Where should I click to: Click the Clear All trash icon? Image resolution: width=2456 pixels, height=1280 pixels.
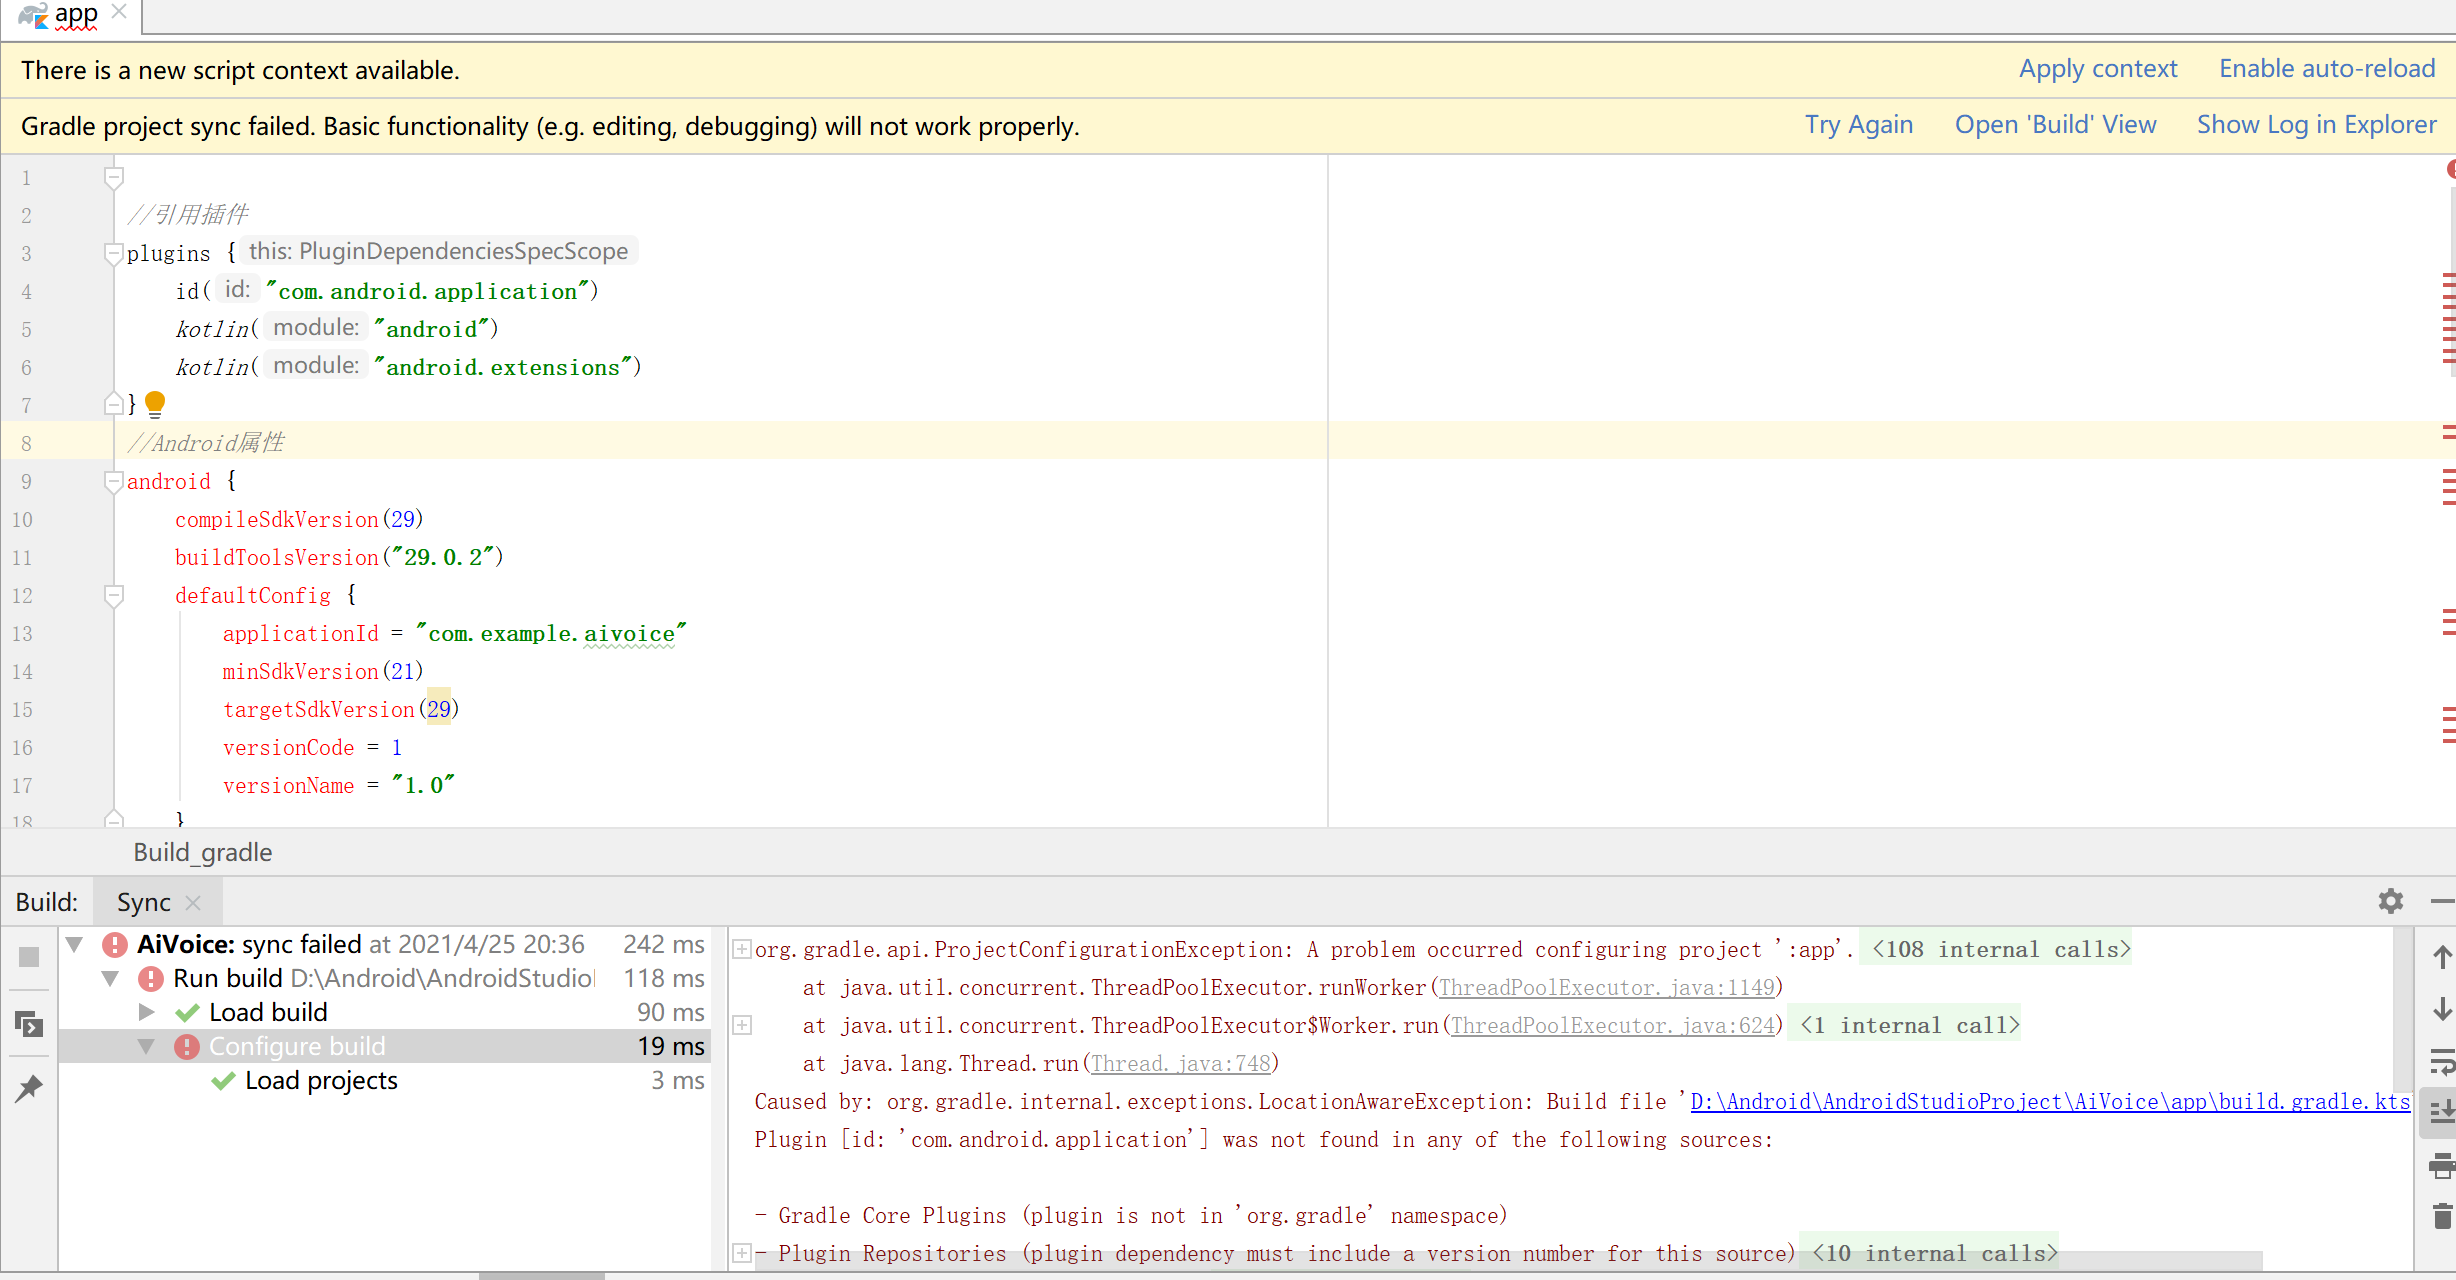[x=2441, y=1216]
